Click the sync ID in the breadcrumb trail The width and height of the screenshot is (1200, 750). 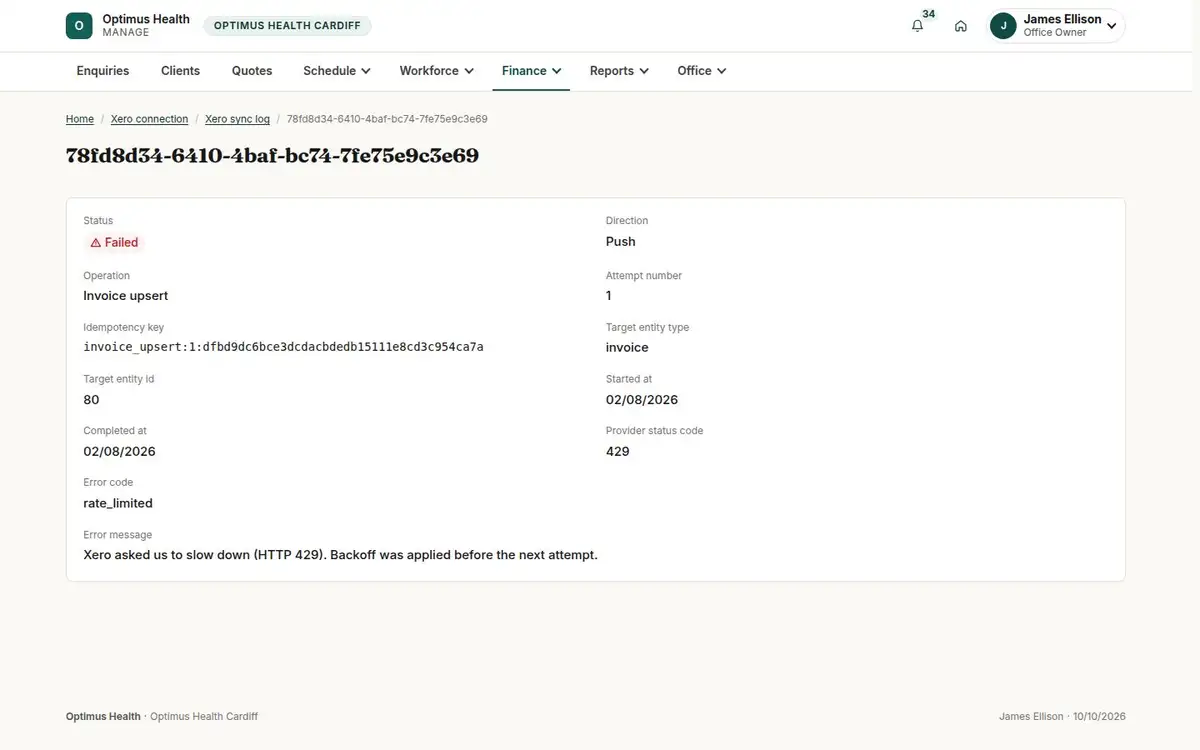click(387, 119)
